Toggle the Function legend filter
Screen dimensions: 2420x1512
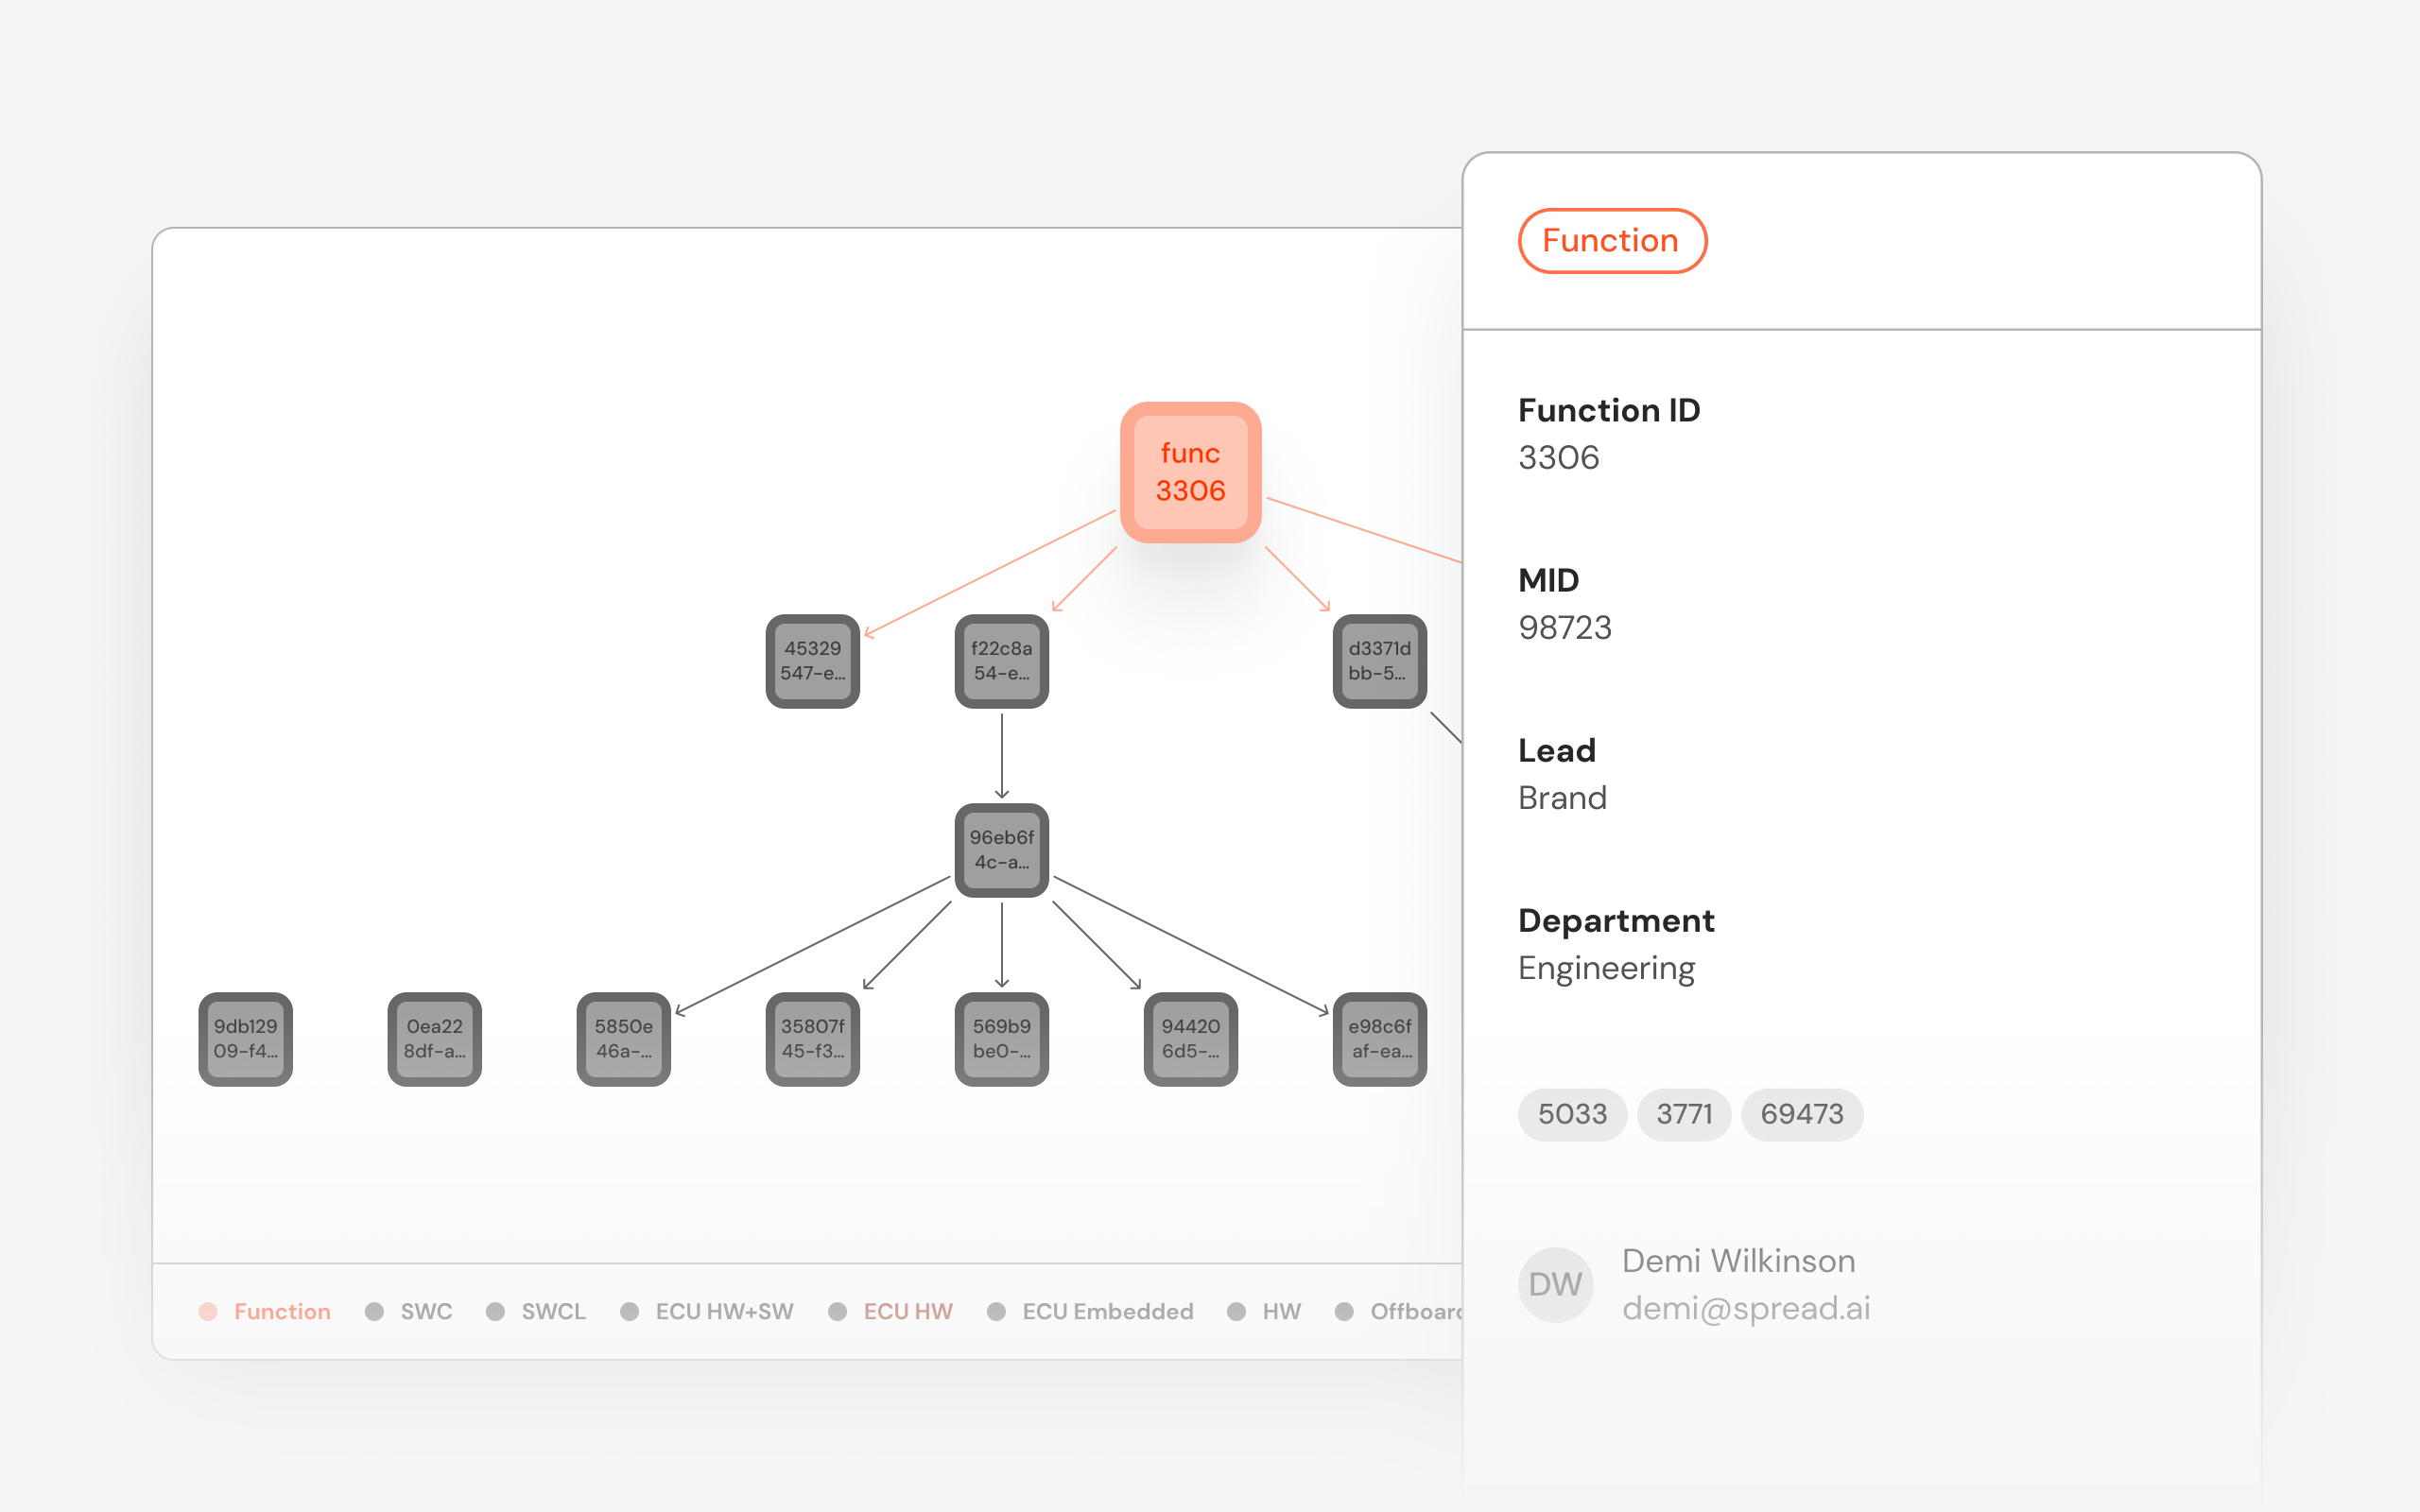pyautogui.click(x=265, y=1311)
